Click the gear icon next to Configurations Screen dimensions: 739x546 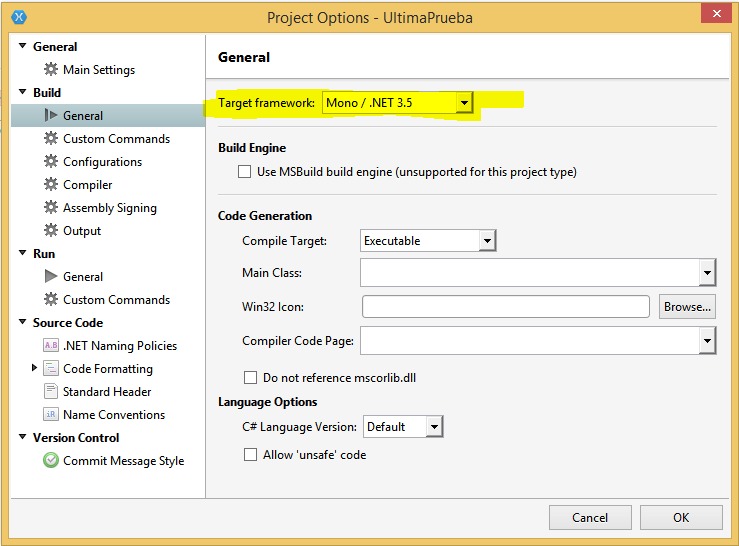point(51,162)
